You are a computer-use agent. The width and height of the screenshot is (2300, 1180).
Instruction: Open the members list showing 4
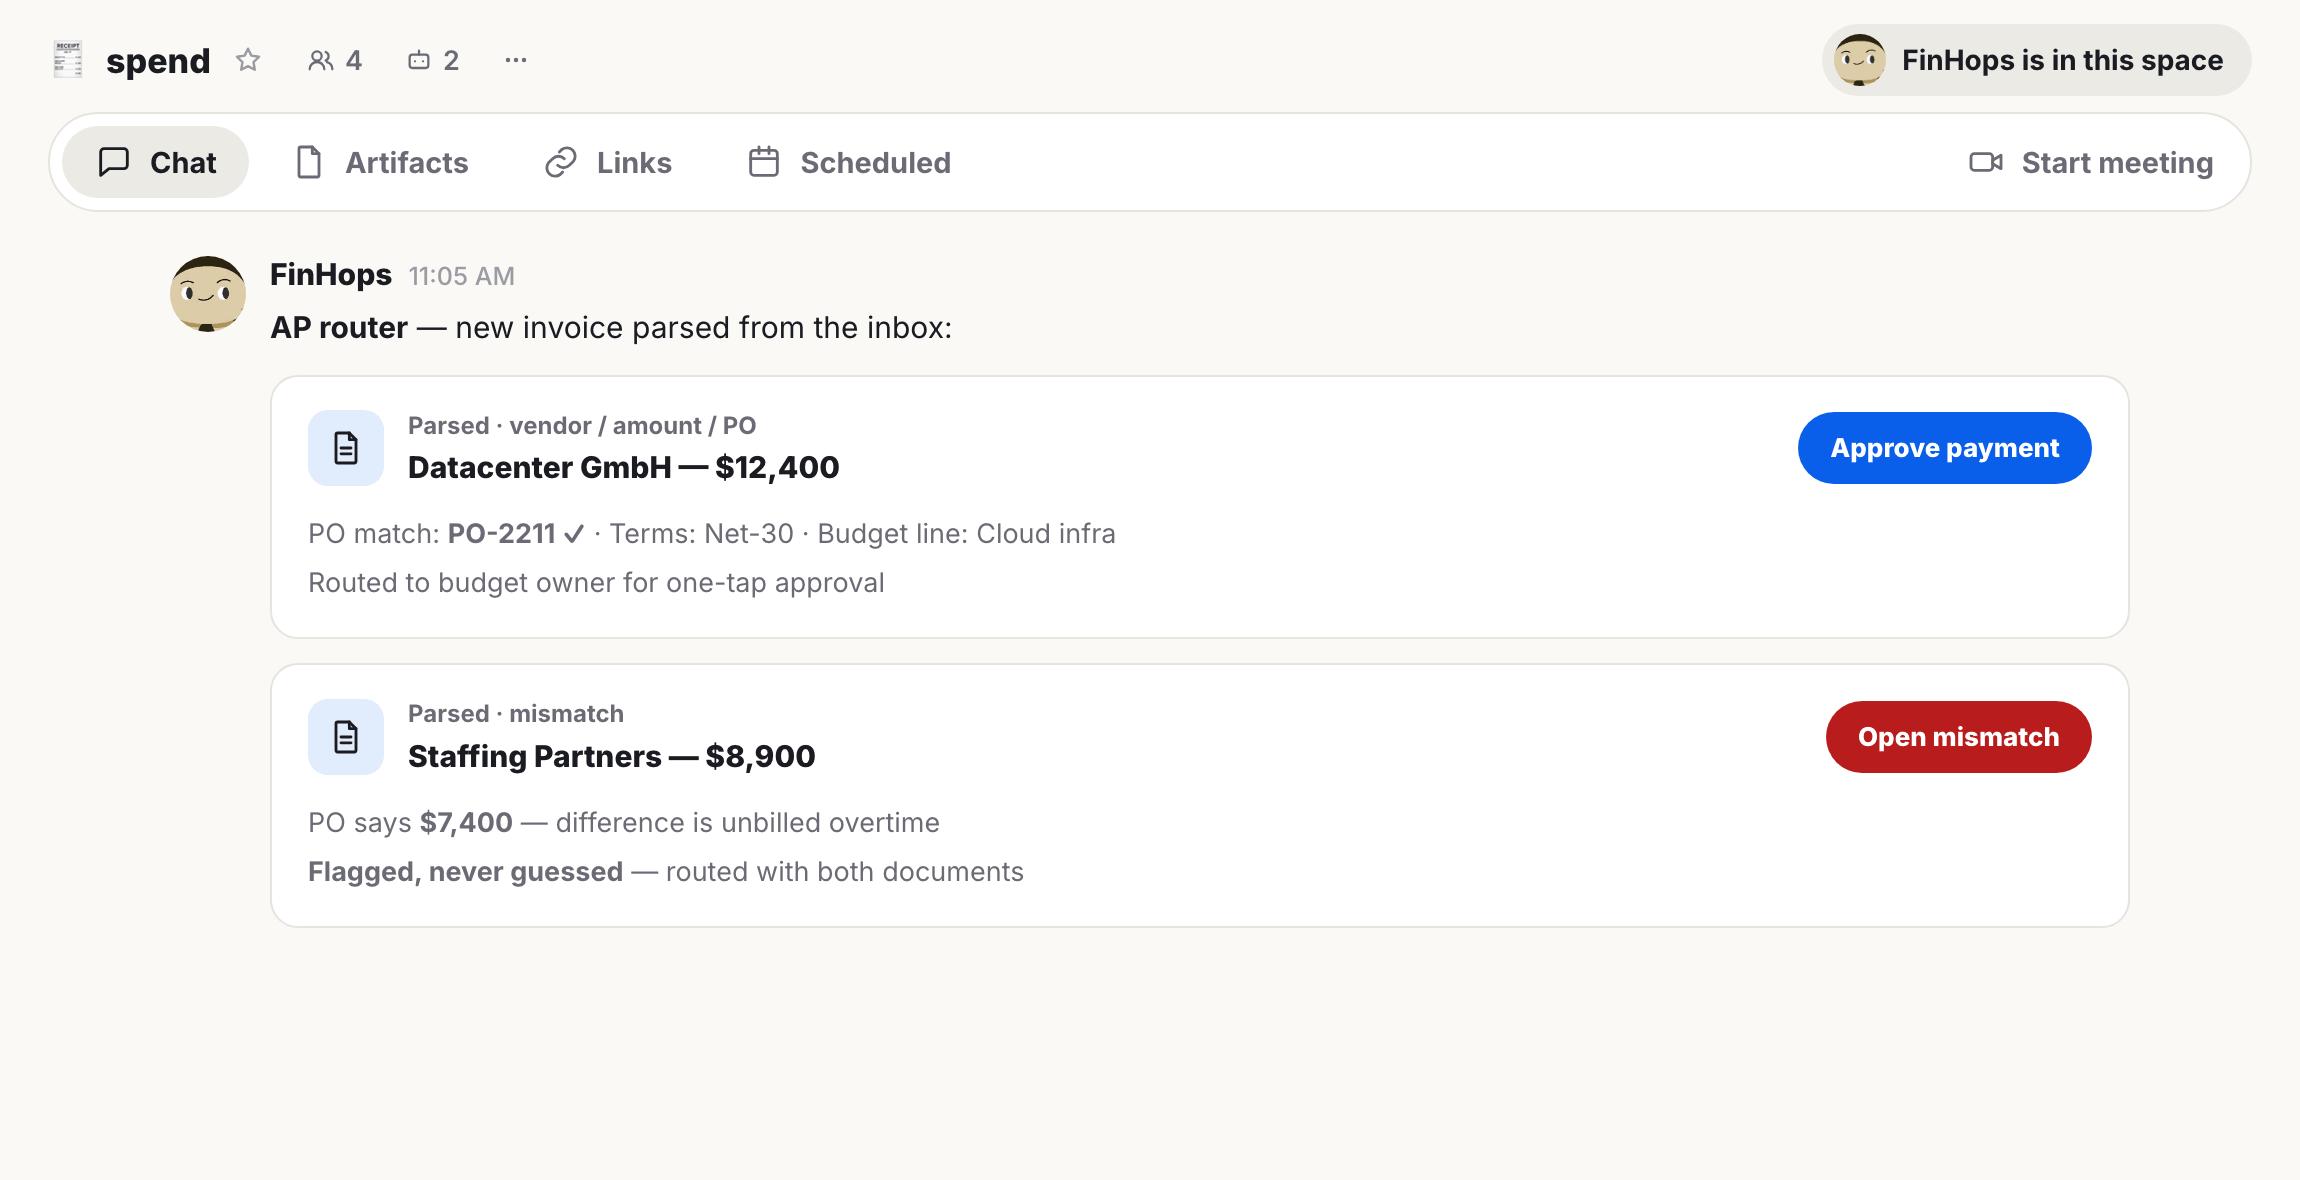coord(335,60)
